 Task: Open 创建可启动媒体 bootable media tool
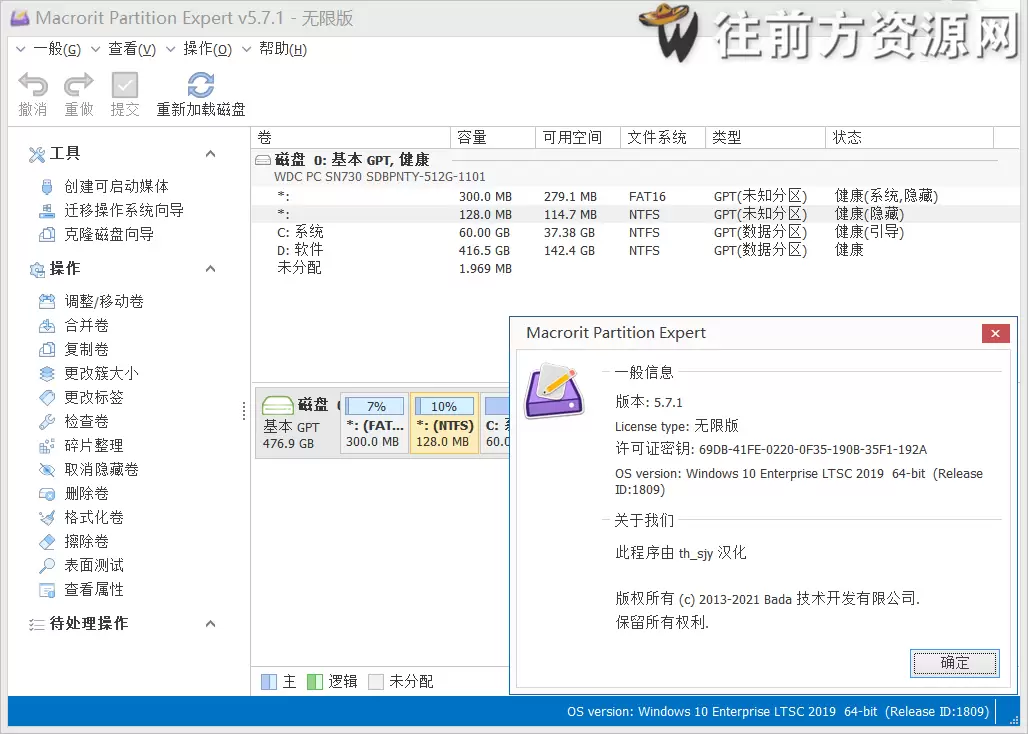(116, 186)
